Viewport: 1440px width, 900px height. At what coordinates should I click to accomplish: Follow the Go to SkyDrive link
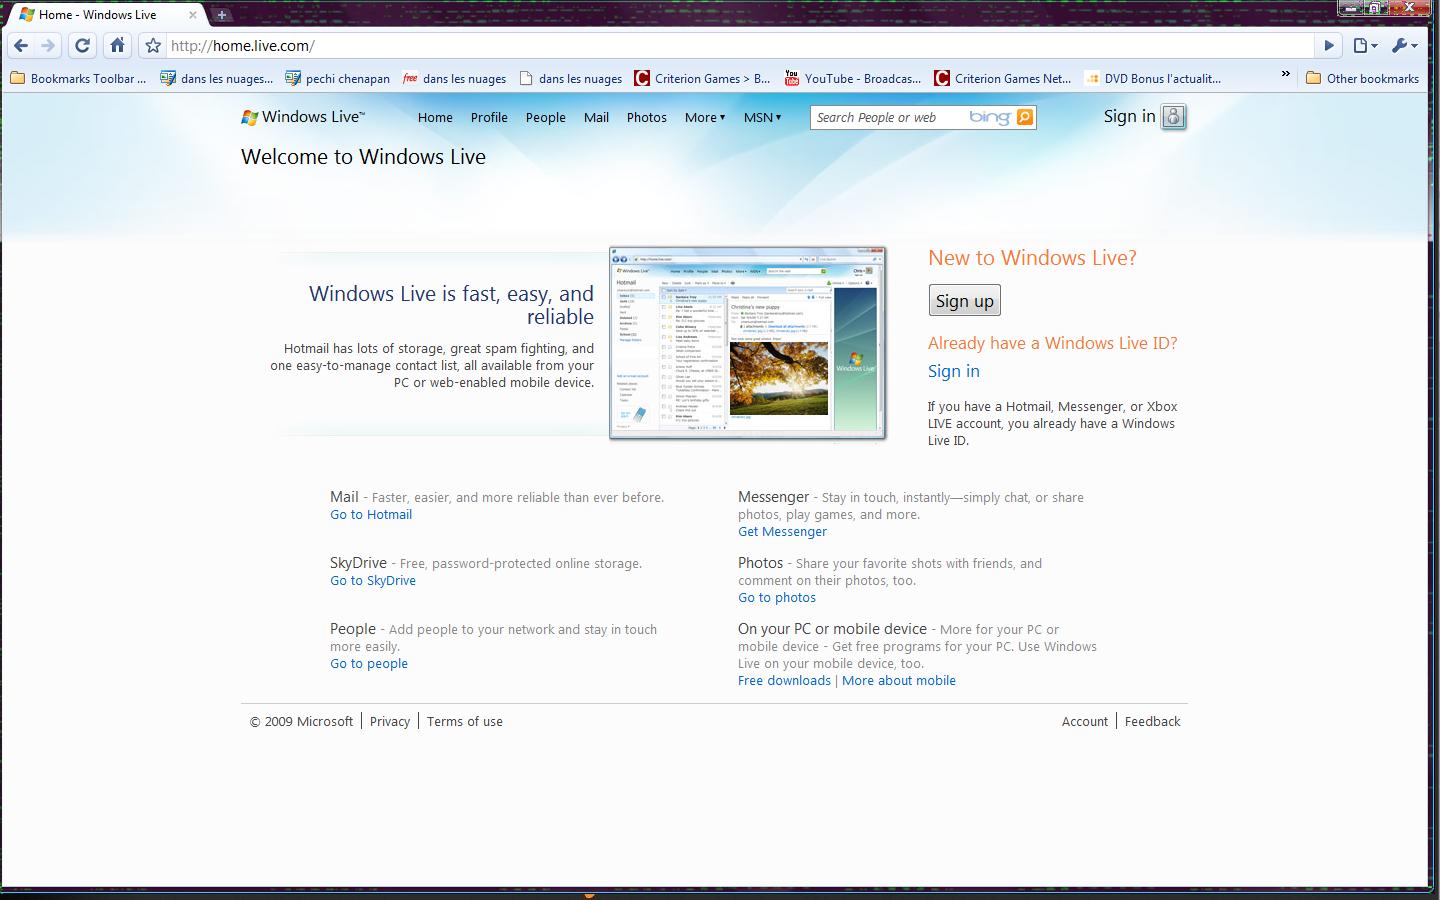373,580
